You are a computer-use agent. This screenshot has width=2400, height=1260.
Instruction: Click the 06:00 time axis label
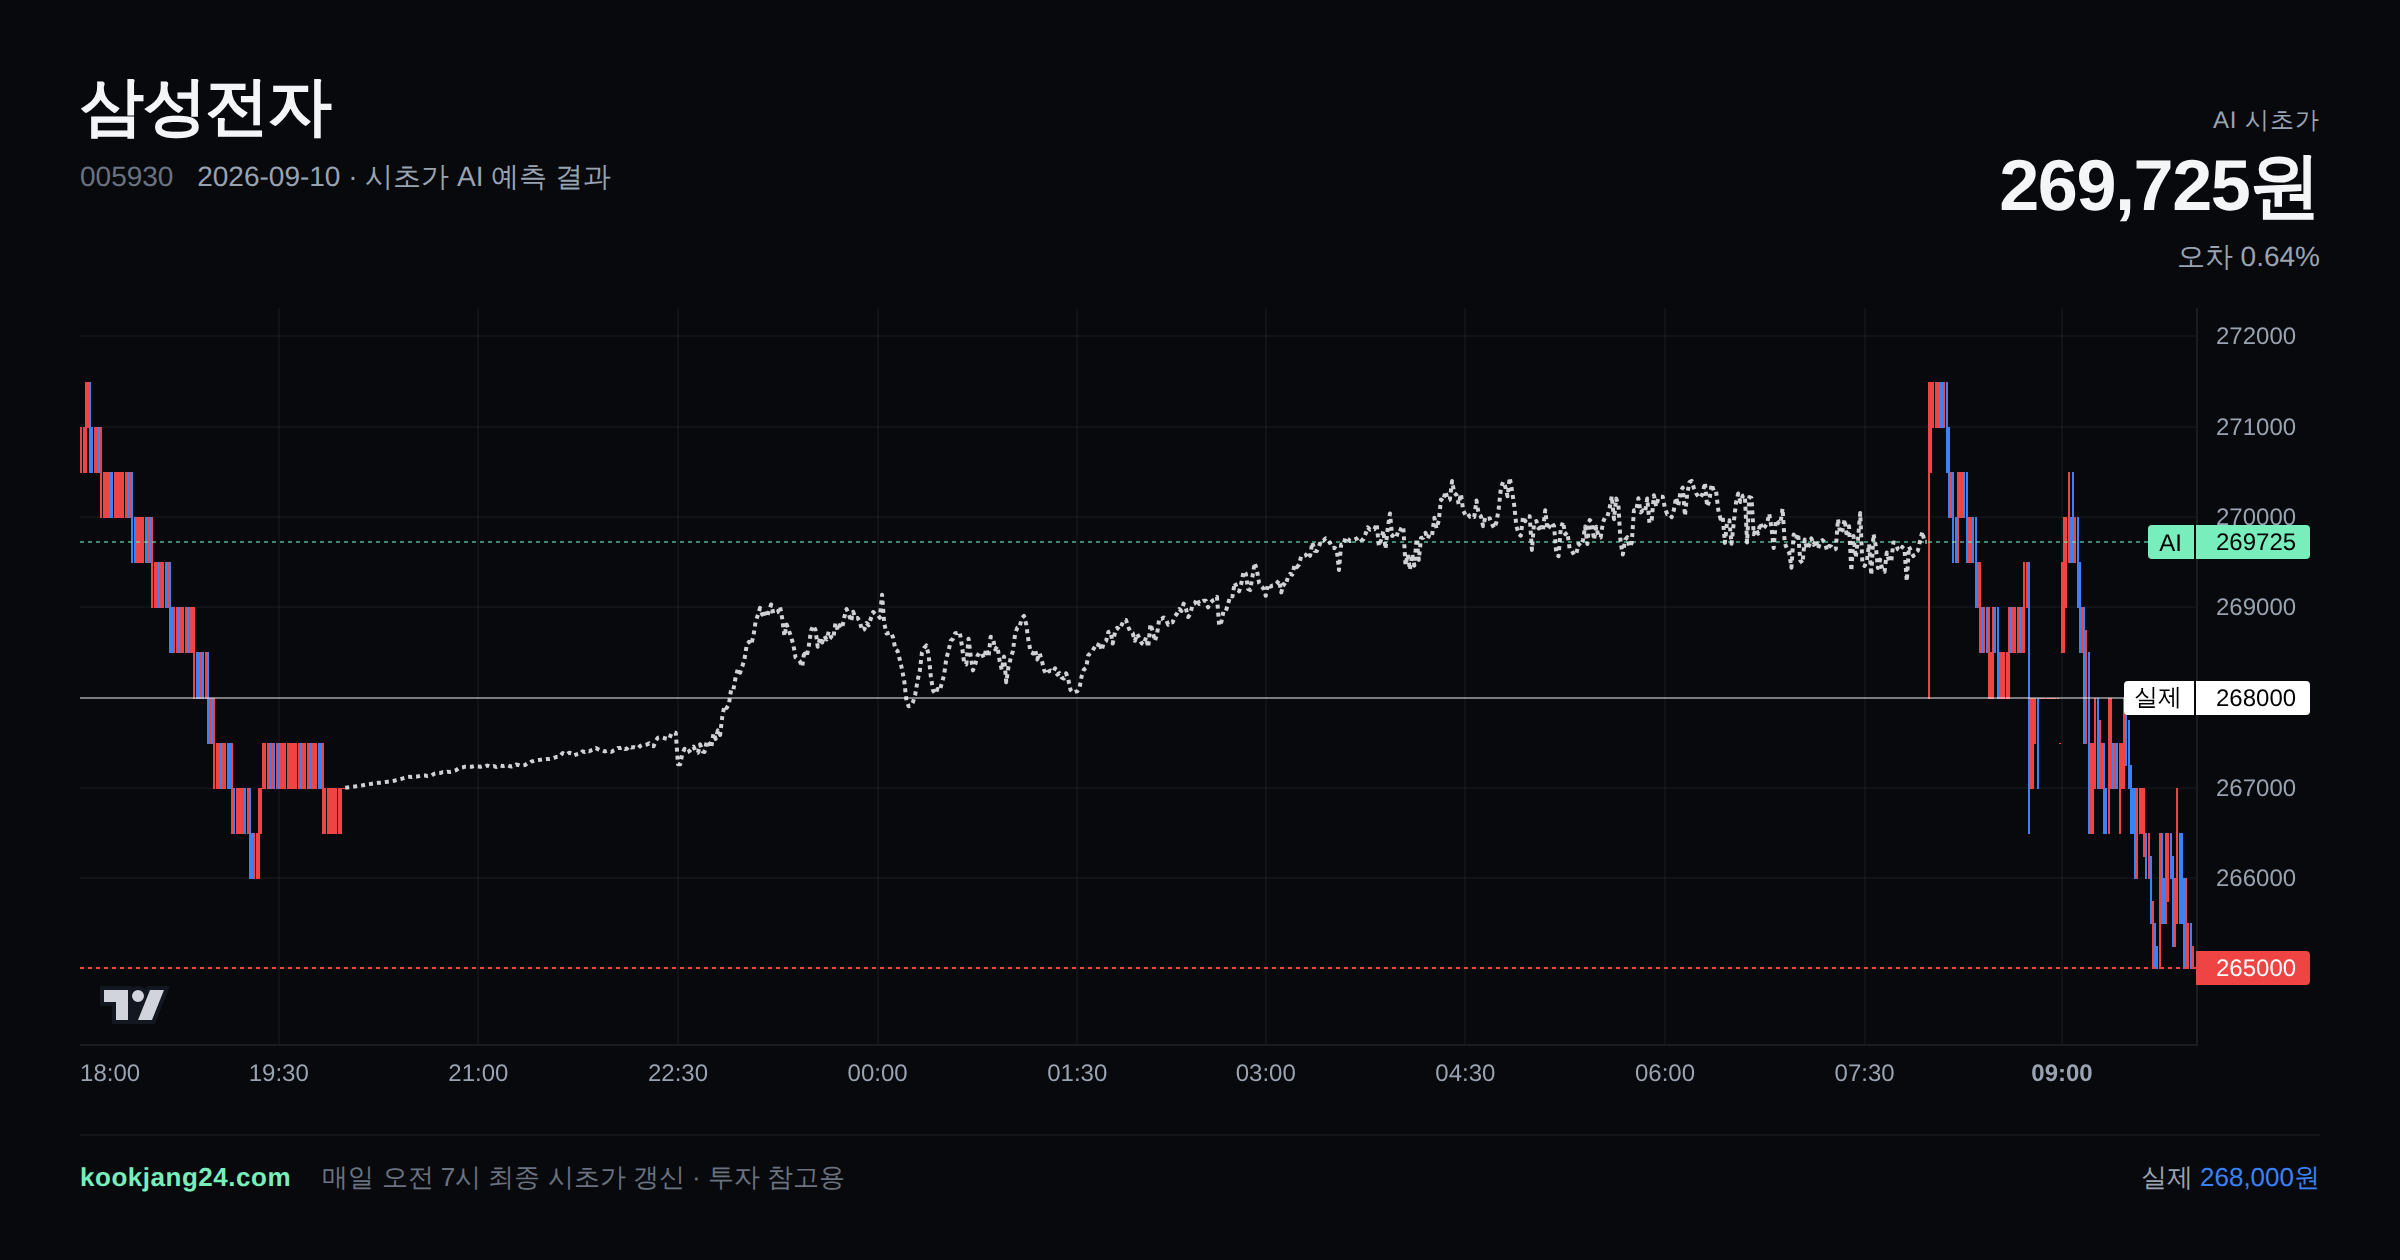pos(1665,1073)
